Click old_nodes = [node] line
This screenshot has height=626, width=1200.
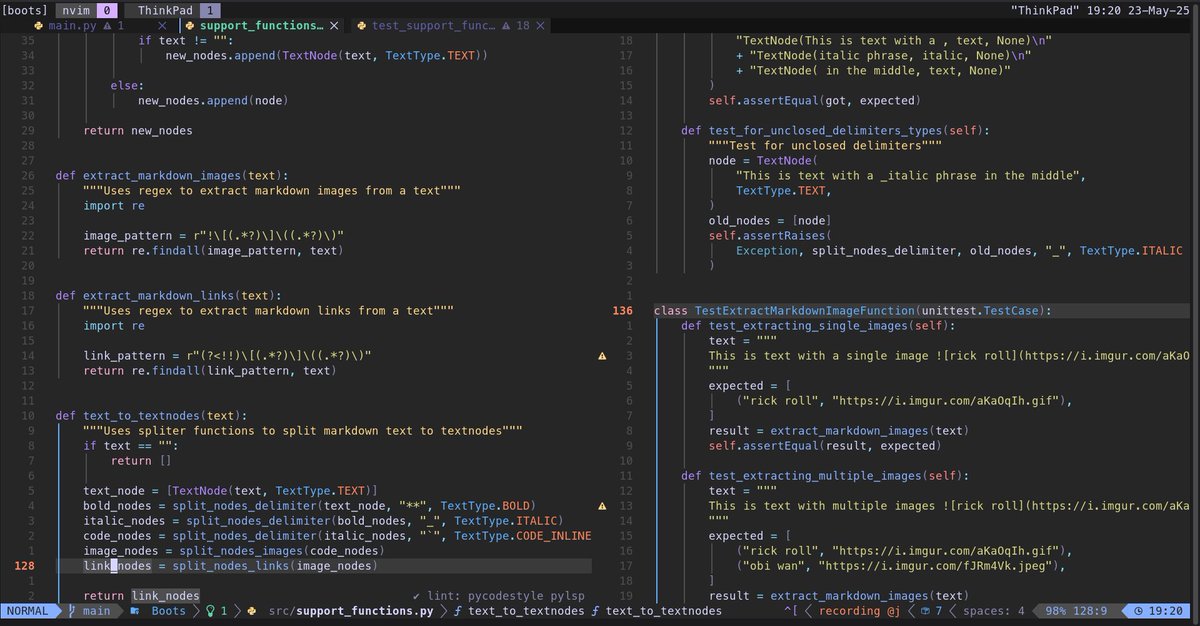pos(770,221)
